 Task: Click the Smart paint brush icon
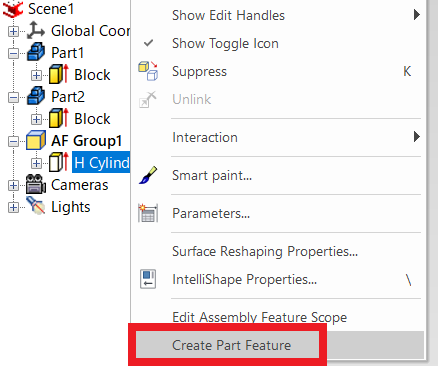click(x=148, y=175)
